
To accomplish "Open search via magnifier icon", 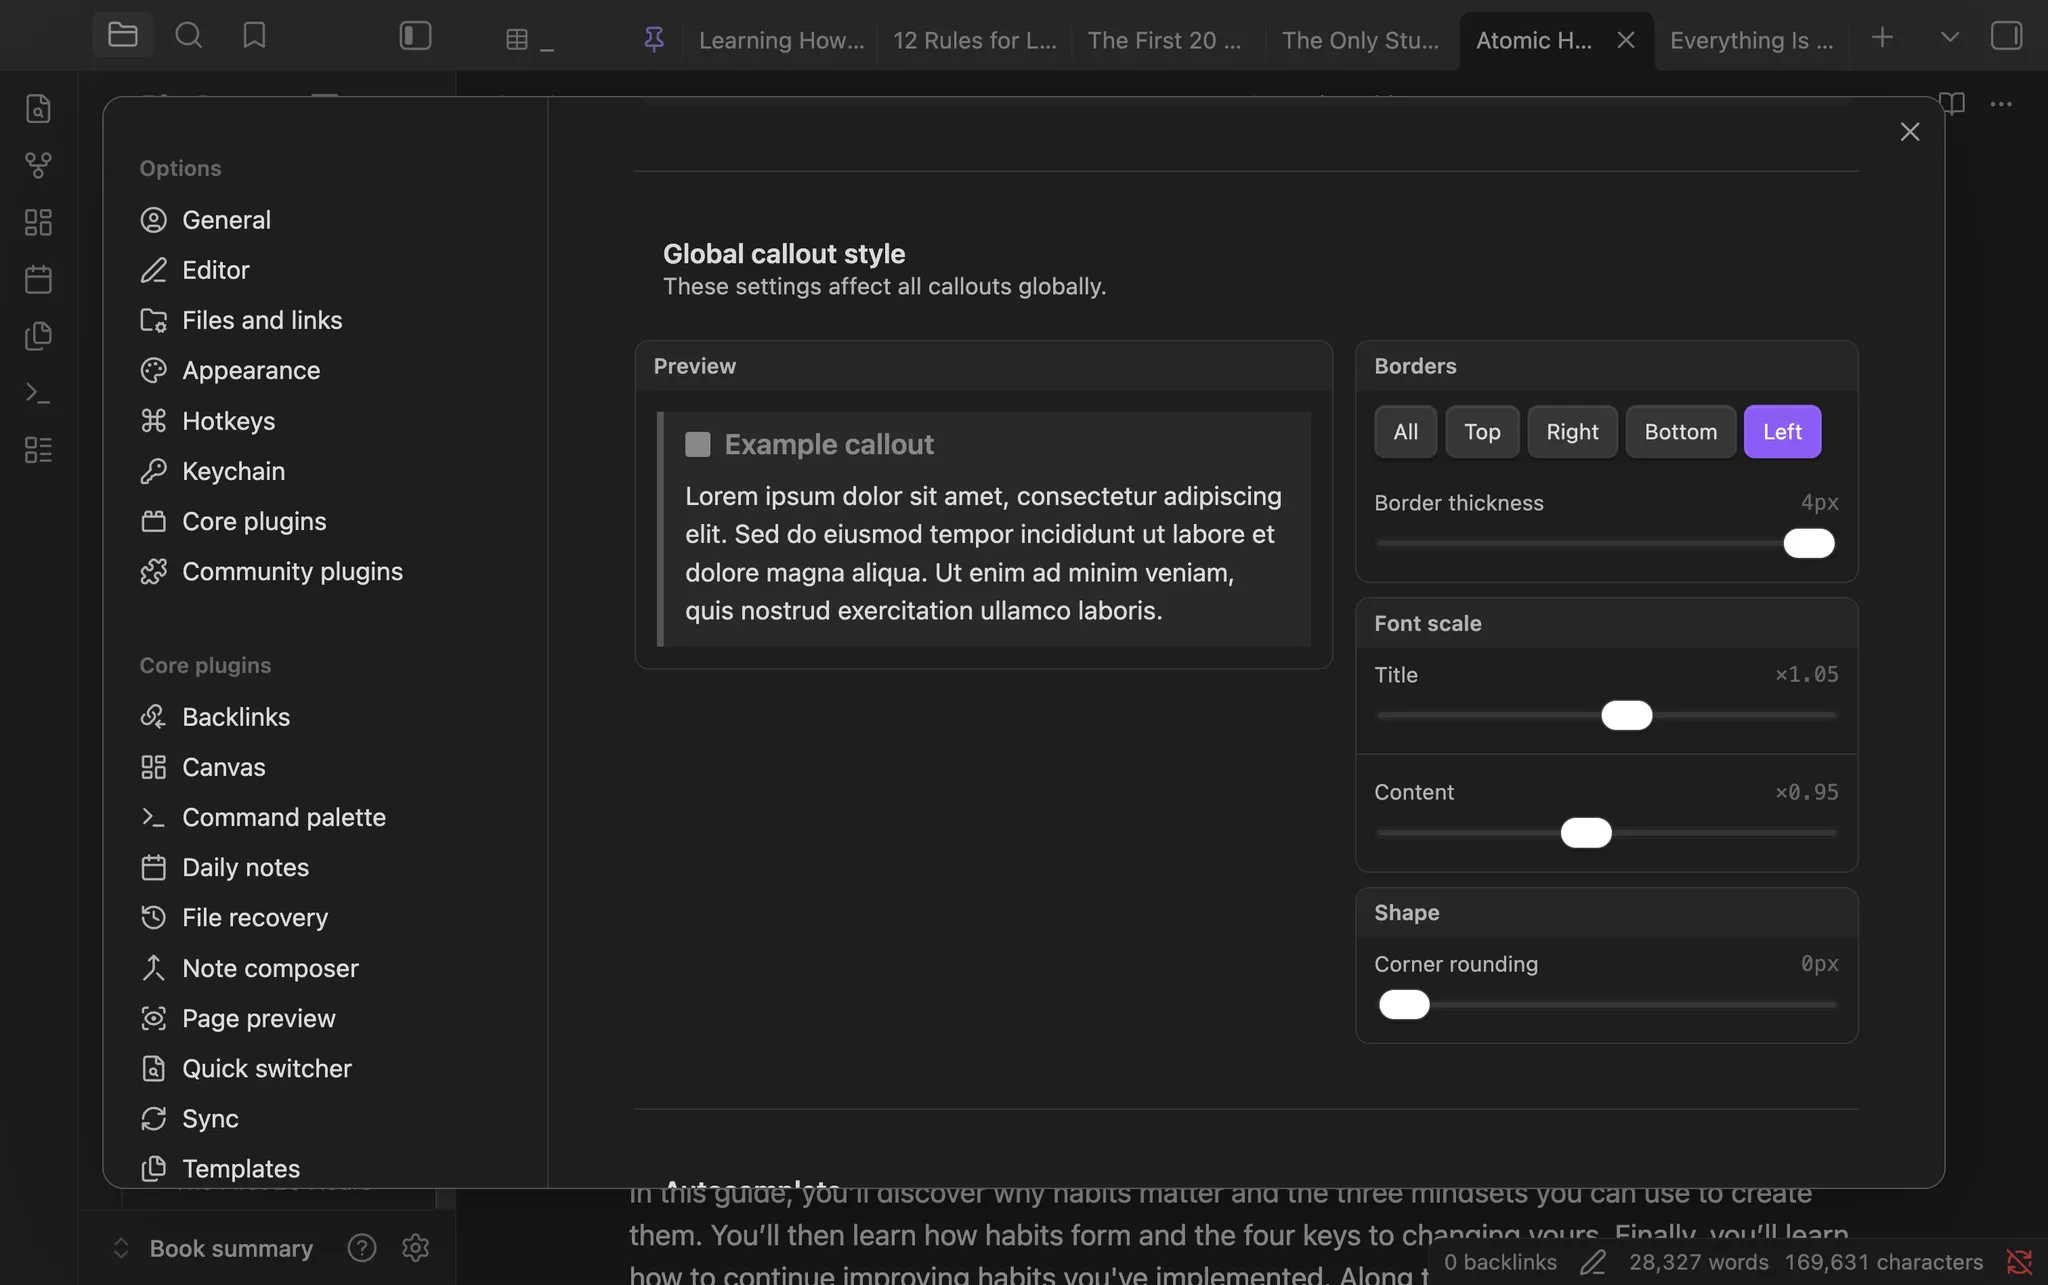I will (188, 35).
